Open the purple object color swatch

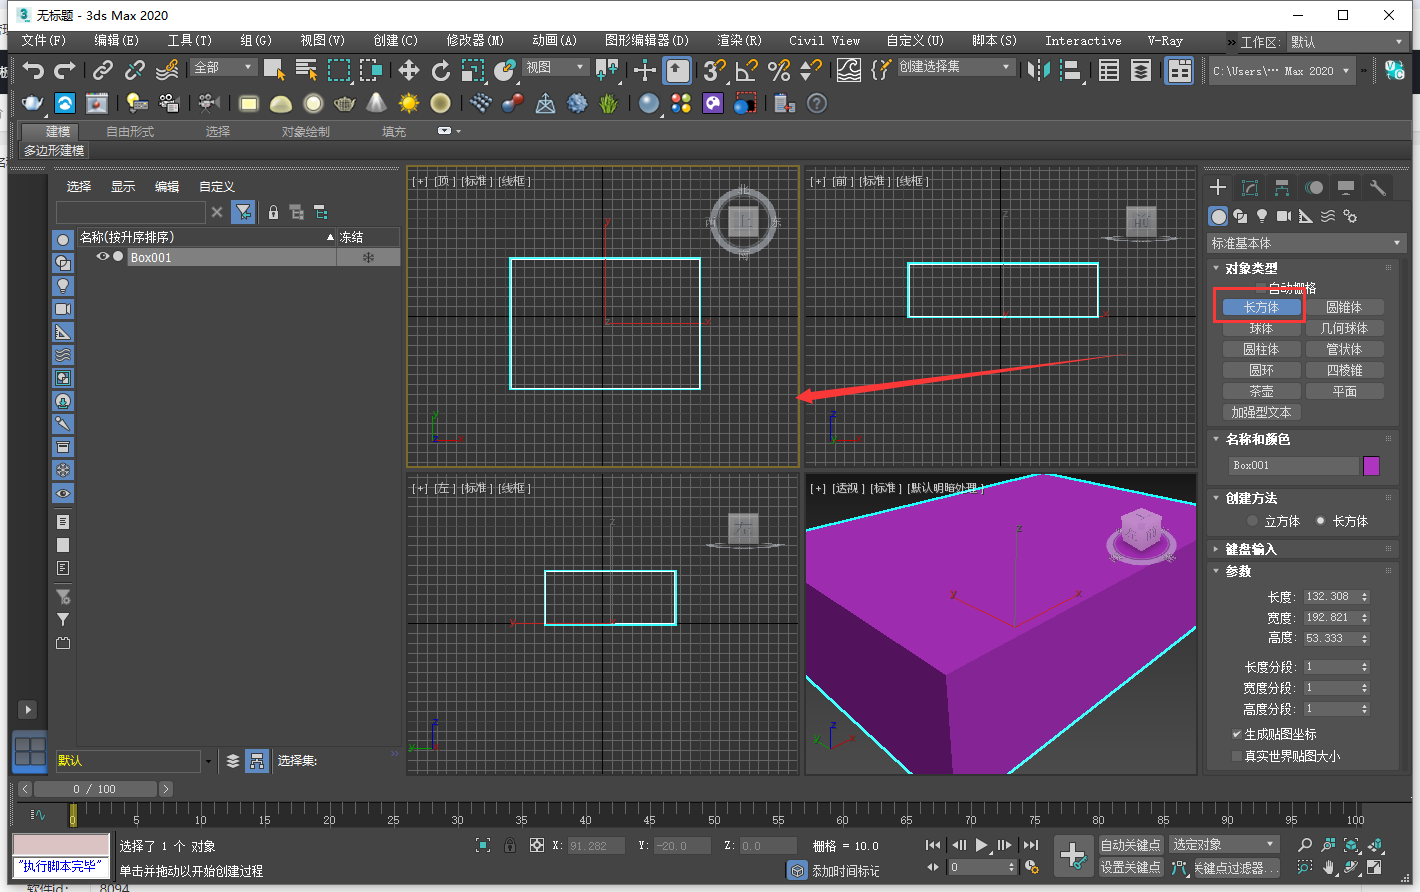[x=1371, y=465]
